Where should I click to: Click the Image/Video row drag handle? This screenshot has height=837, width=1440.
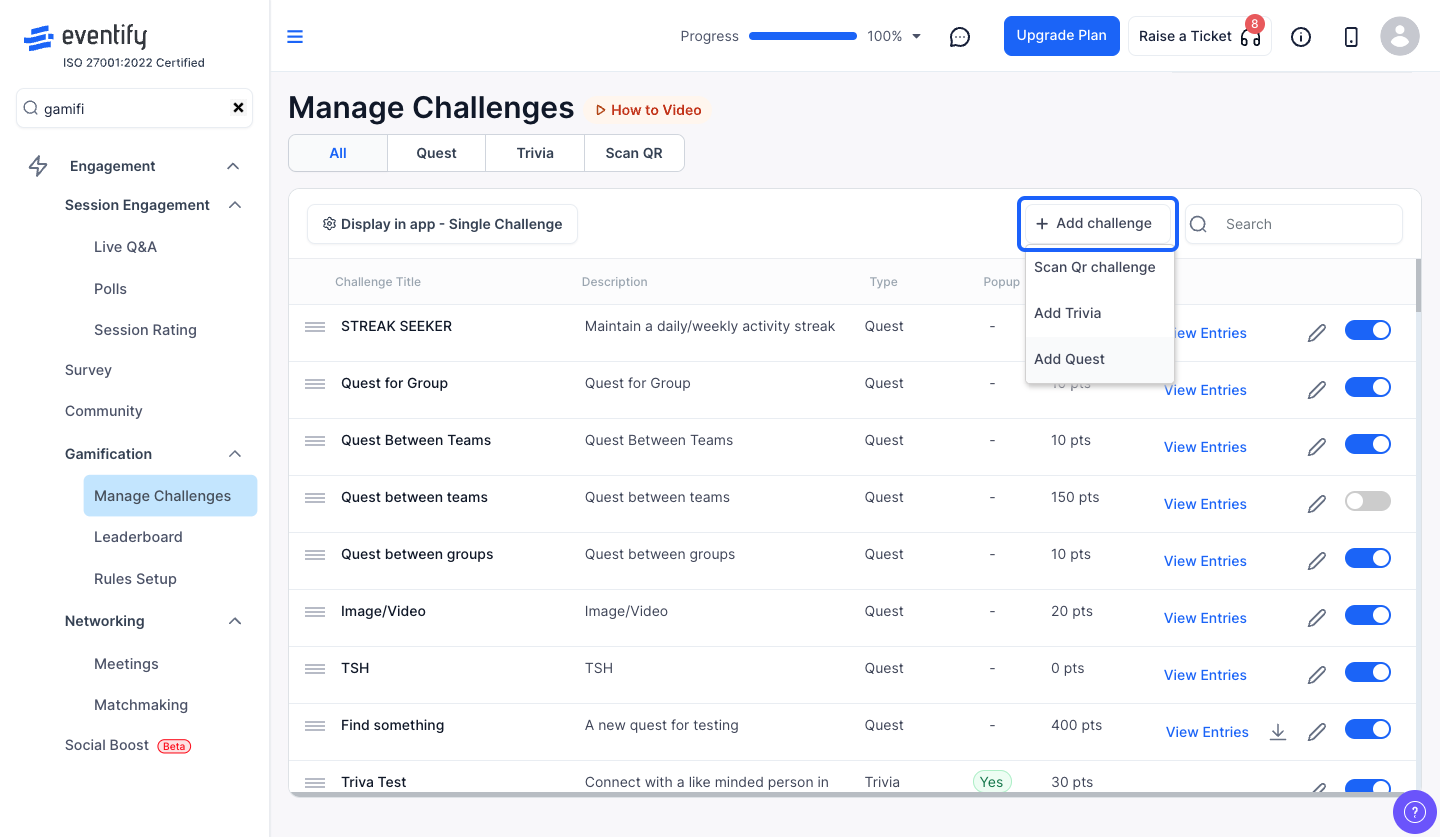[315, 612]
